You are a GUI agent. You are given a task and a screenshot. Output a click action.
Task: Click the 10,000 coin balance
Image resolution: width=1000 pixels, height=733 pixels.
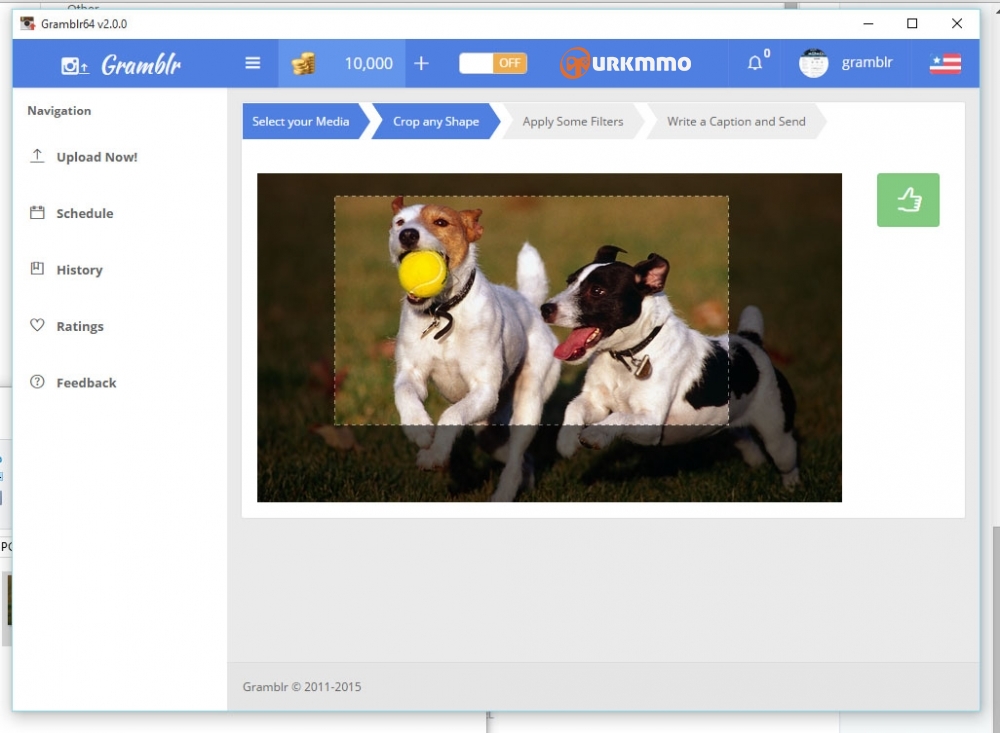point(369,63)
